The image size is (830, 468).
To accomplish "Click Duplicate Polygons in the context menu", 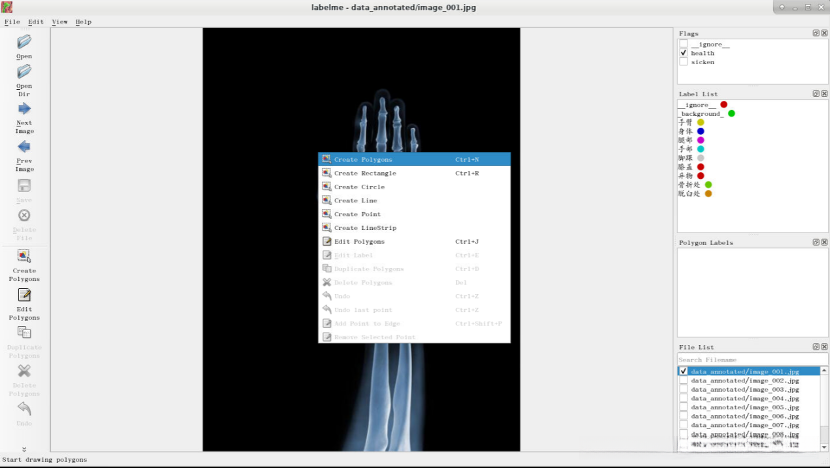I will pyautogui.click(x=414, y=269).
